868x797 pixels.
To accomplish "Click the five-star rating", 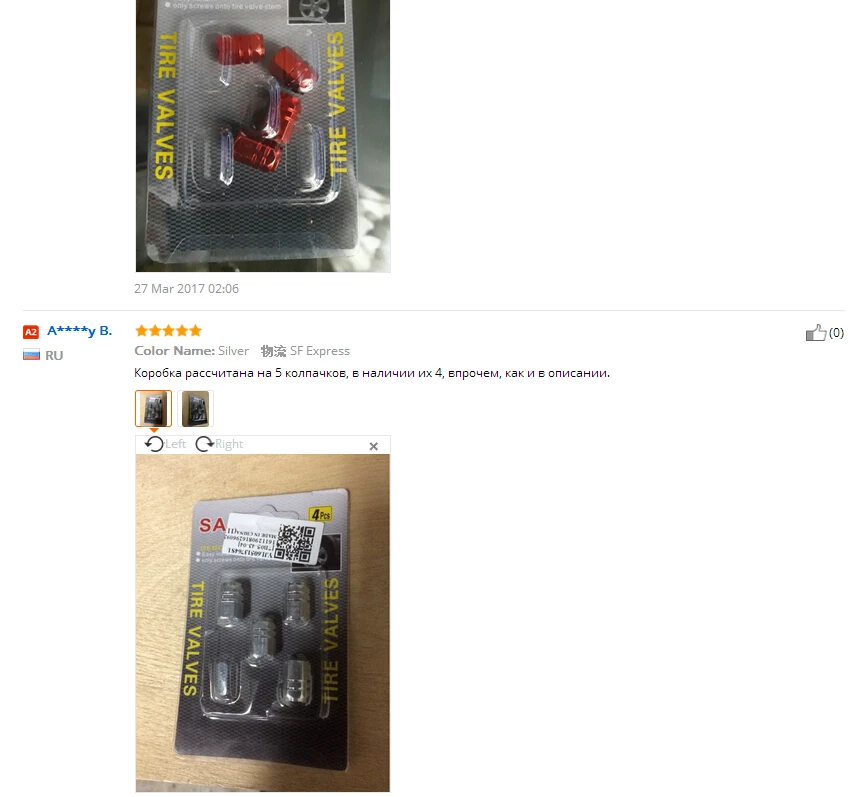I will [168, 331].
